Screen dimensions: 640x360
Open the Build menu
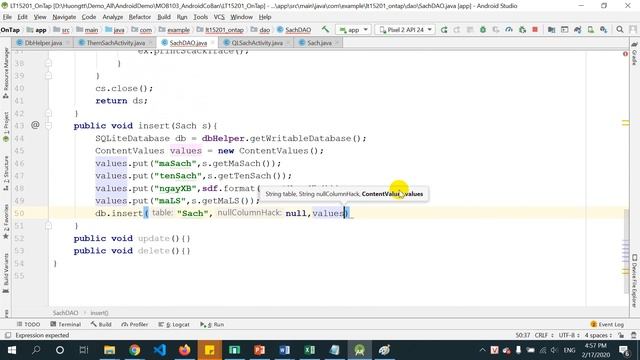(x=164, y=17)
